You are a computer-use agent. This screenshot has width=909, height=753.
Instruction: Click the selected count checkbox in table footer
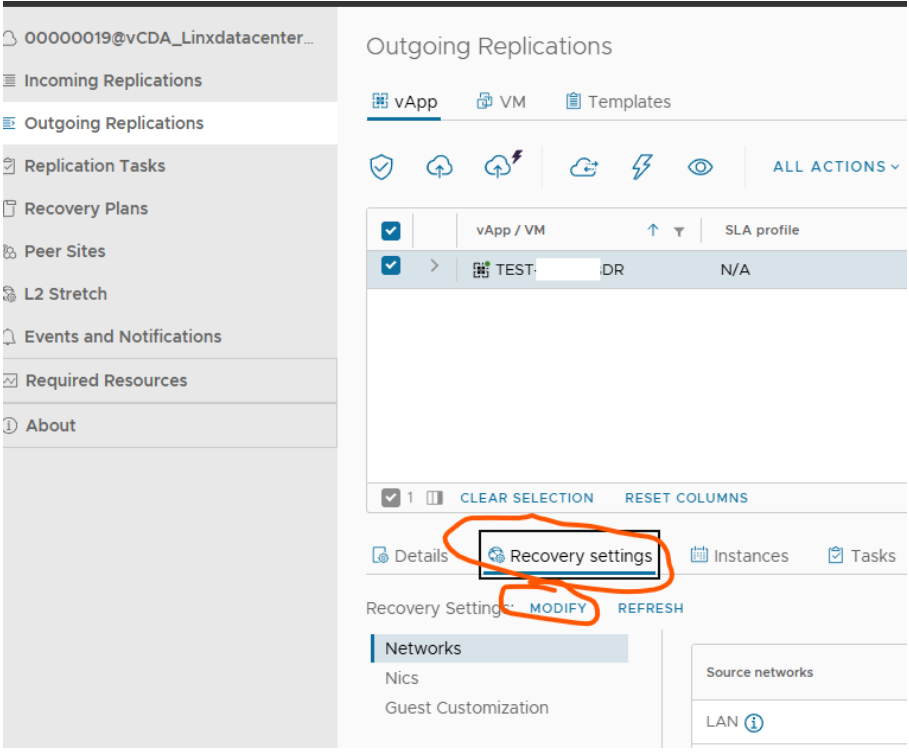click(x=391, y=497)
